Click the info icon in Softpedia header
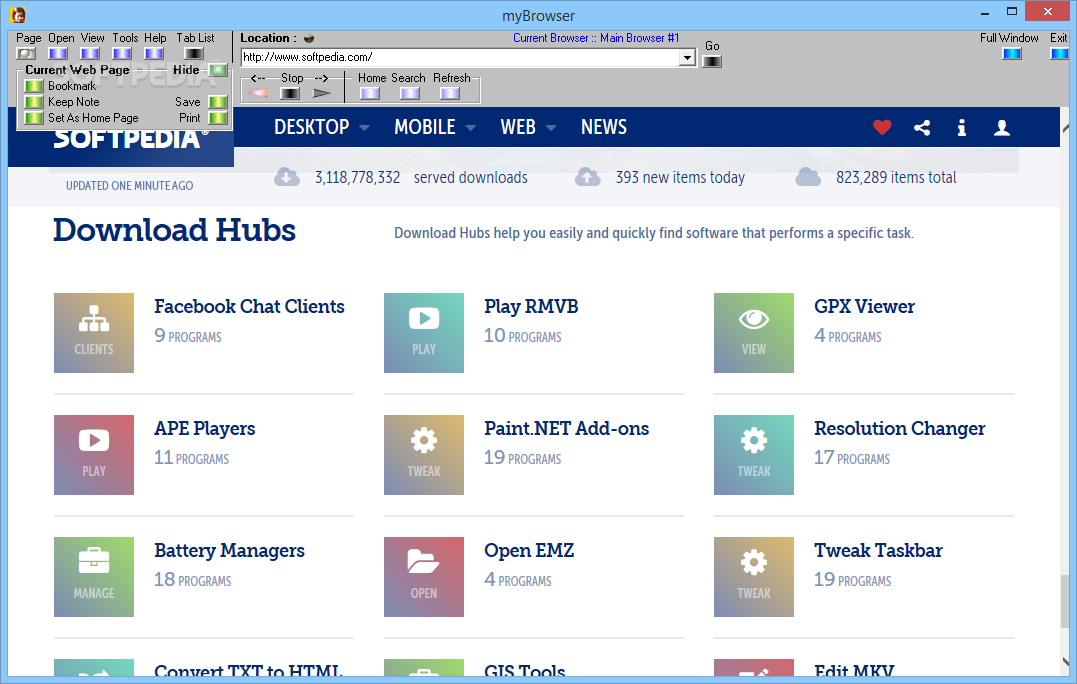Image resolution: width=1077 pixels, height=684 pixels. tap(962, 127)
